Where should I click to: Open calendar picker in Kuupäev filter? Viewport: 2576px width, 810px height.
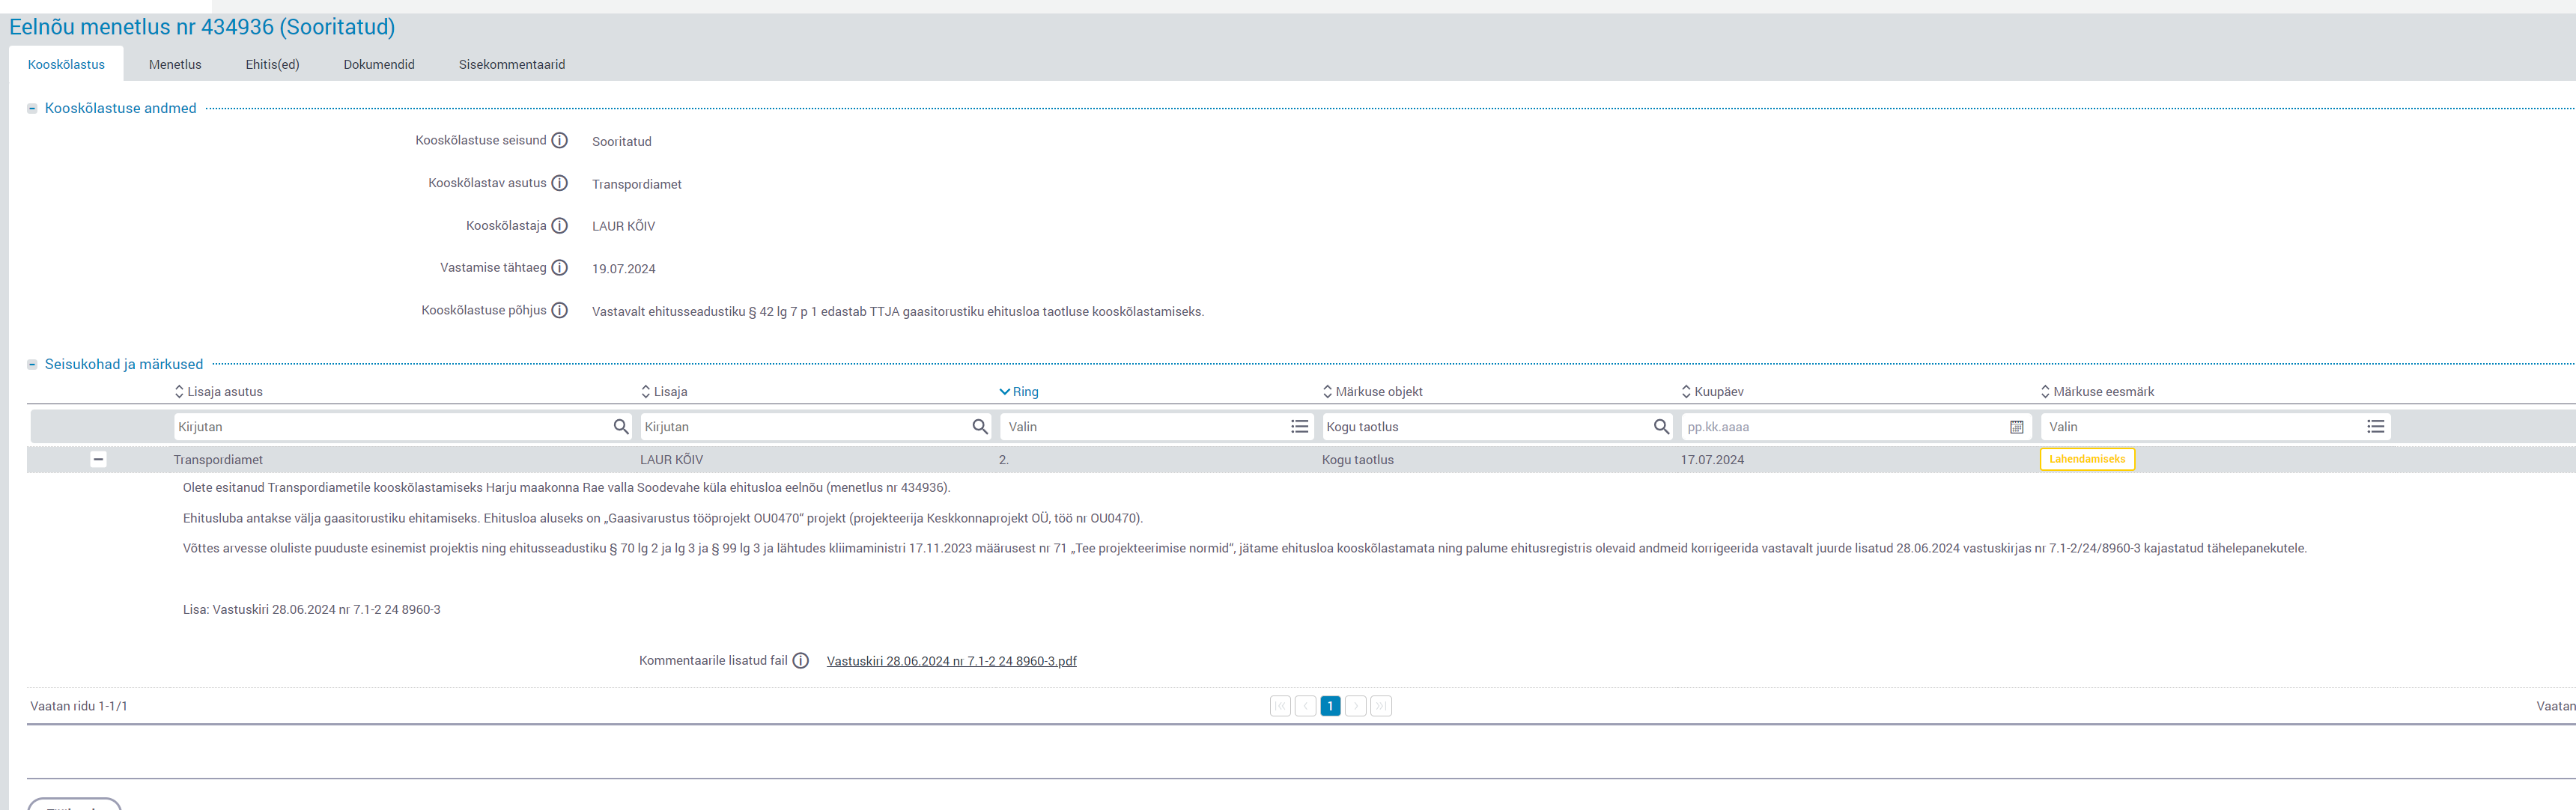tap(2016, 427)
